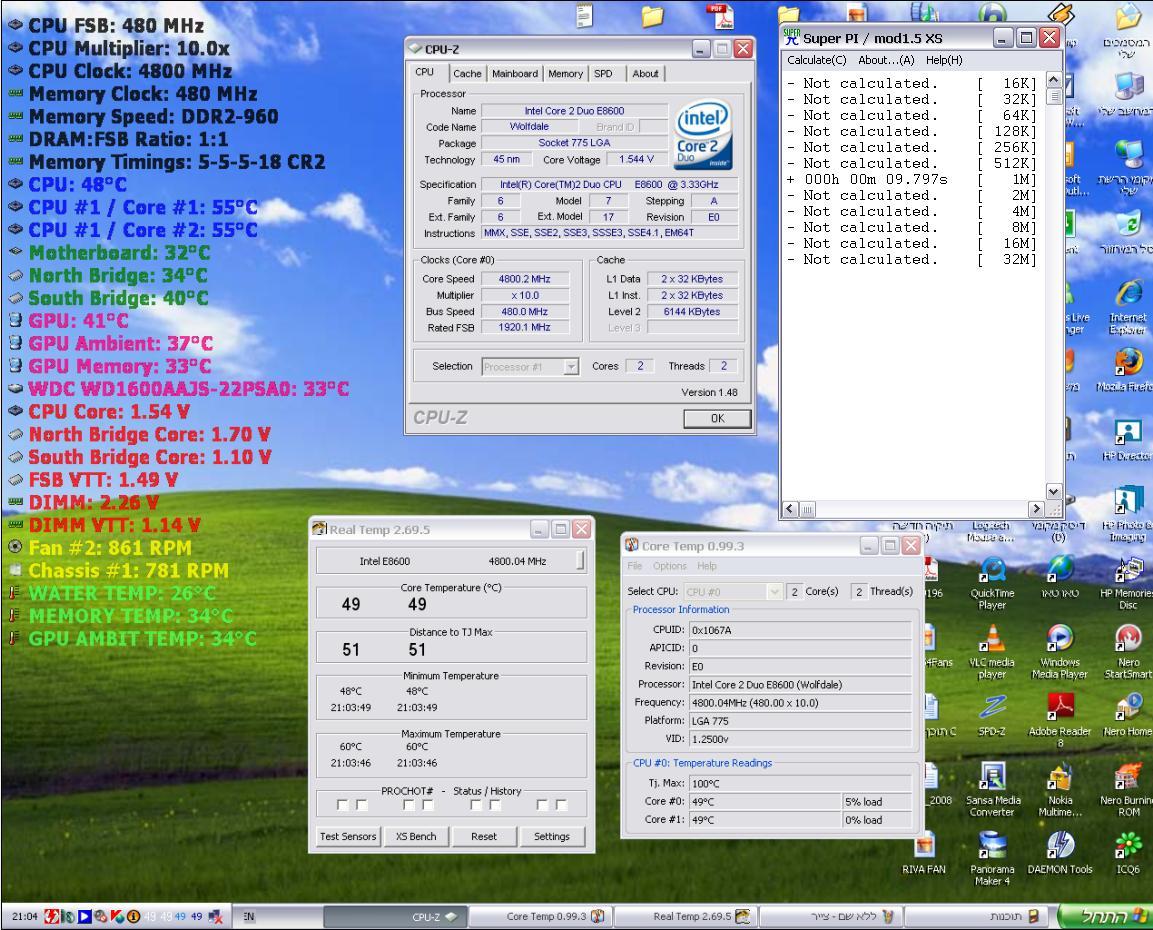Open text document icon at top of desktop
This screenshot has height=930, width=1153.
point(584,16)
